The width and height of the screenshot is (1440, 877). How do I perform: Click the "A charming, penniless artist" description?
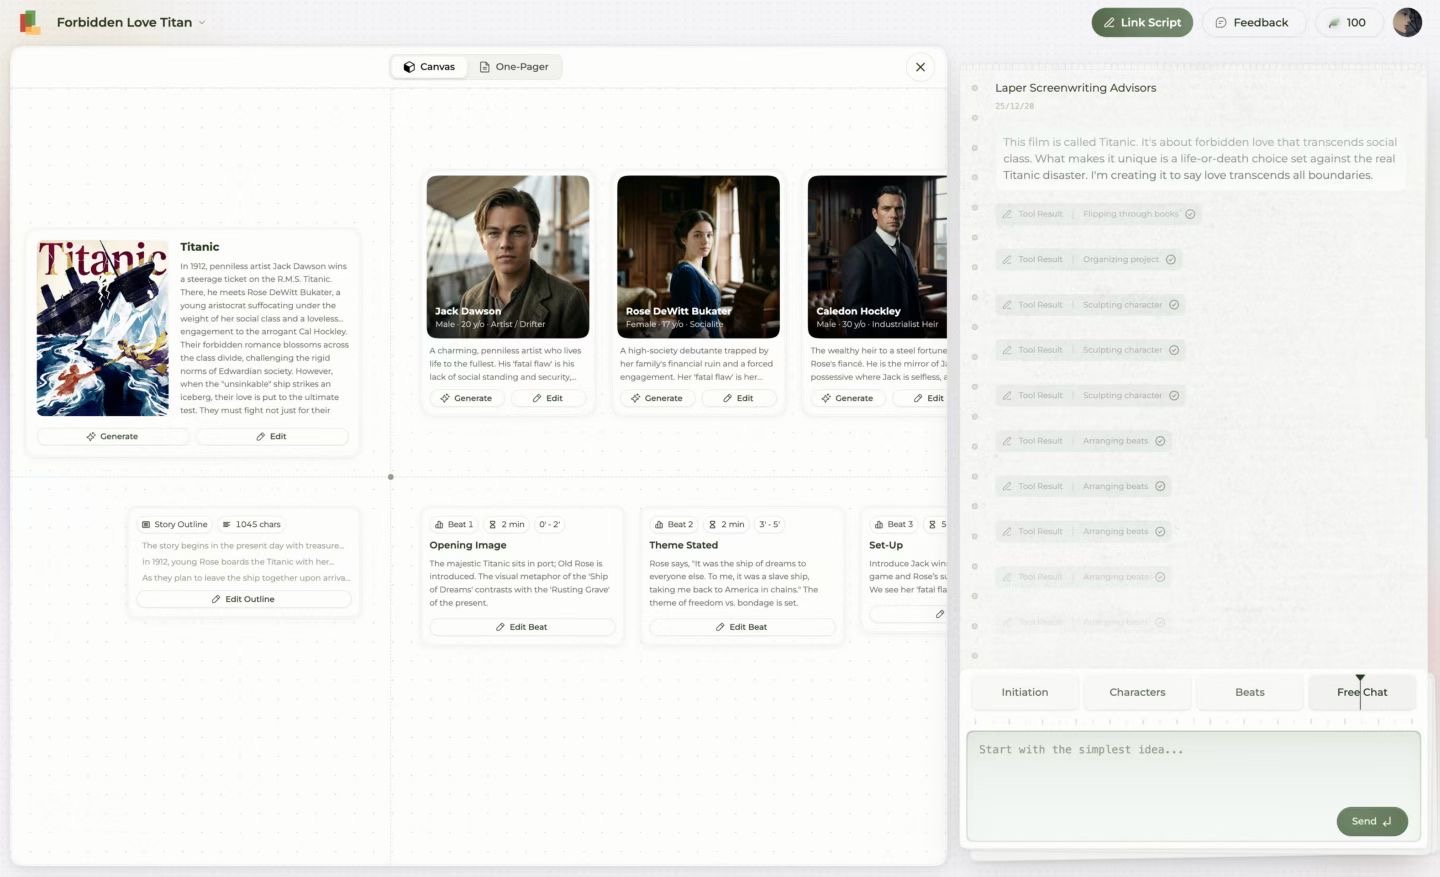click(x=505, y=364)
